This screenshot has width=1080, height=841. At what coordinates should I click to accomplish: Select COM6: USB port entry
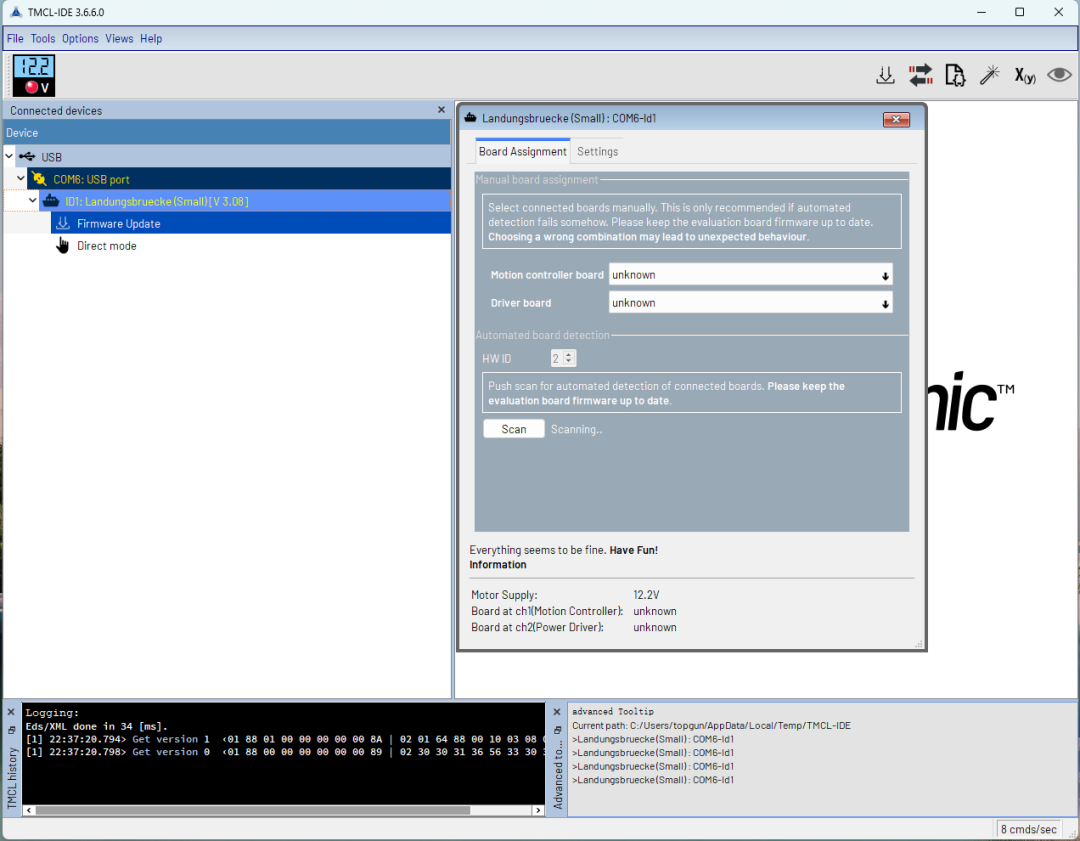point(239,179)
